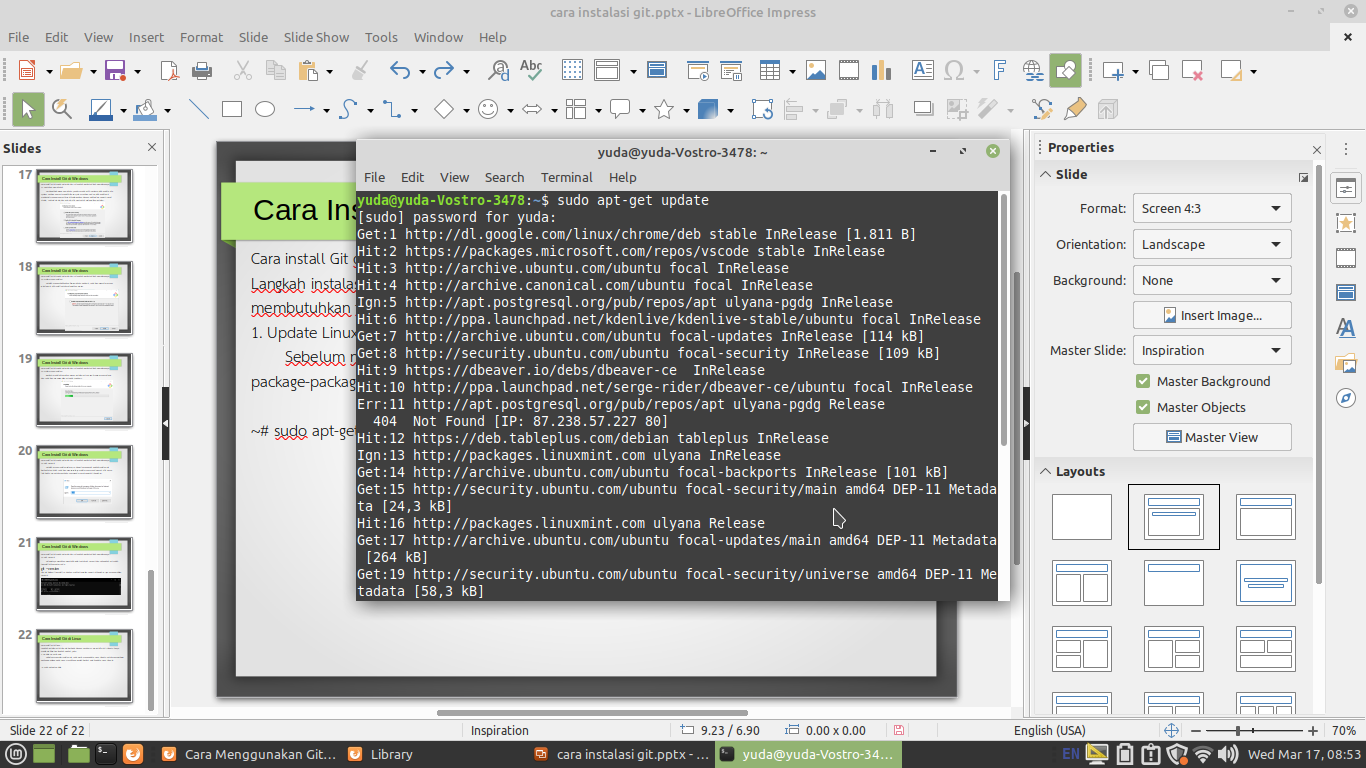The width and height of the screenshot is (1366, 768).
Task: Click the Insert Image... button
Action: (x=1211, y=315)
